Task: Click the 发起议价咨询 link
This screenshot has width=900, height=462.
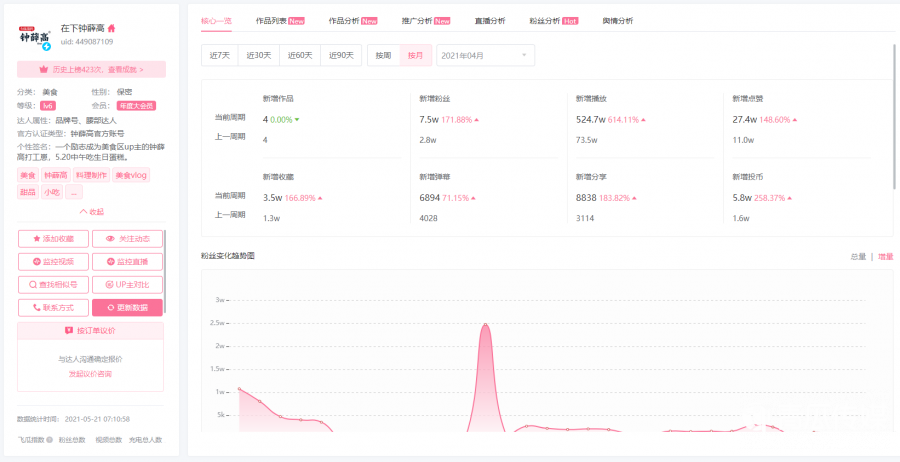Action: [x=90, y=374]
